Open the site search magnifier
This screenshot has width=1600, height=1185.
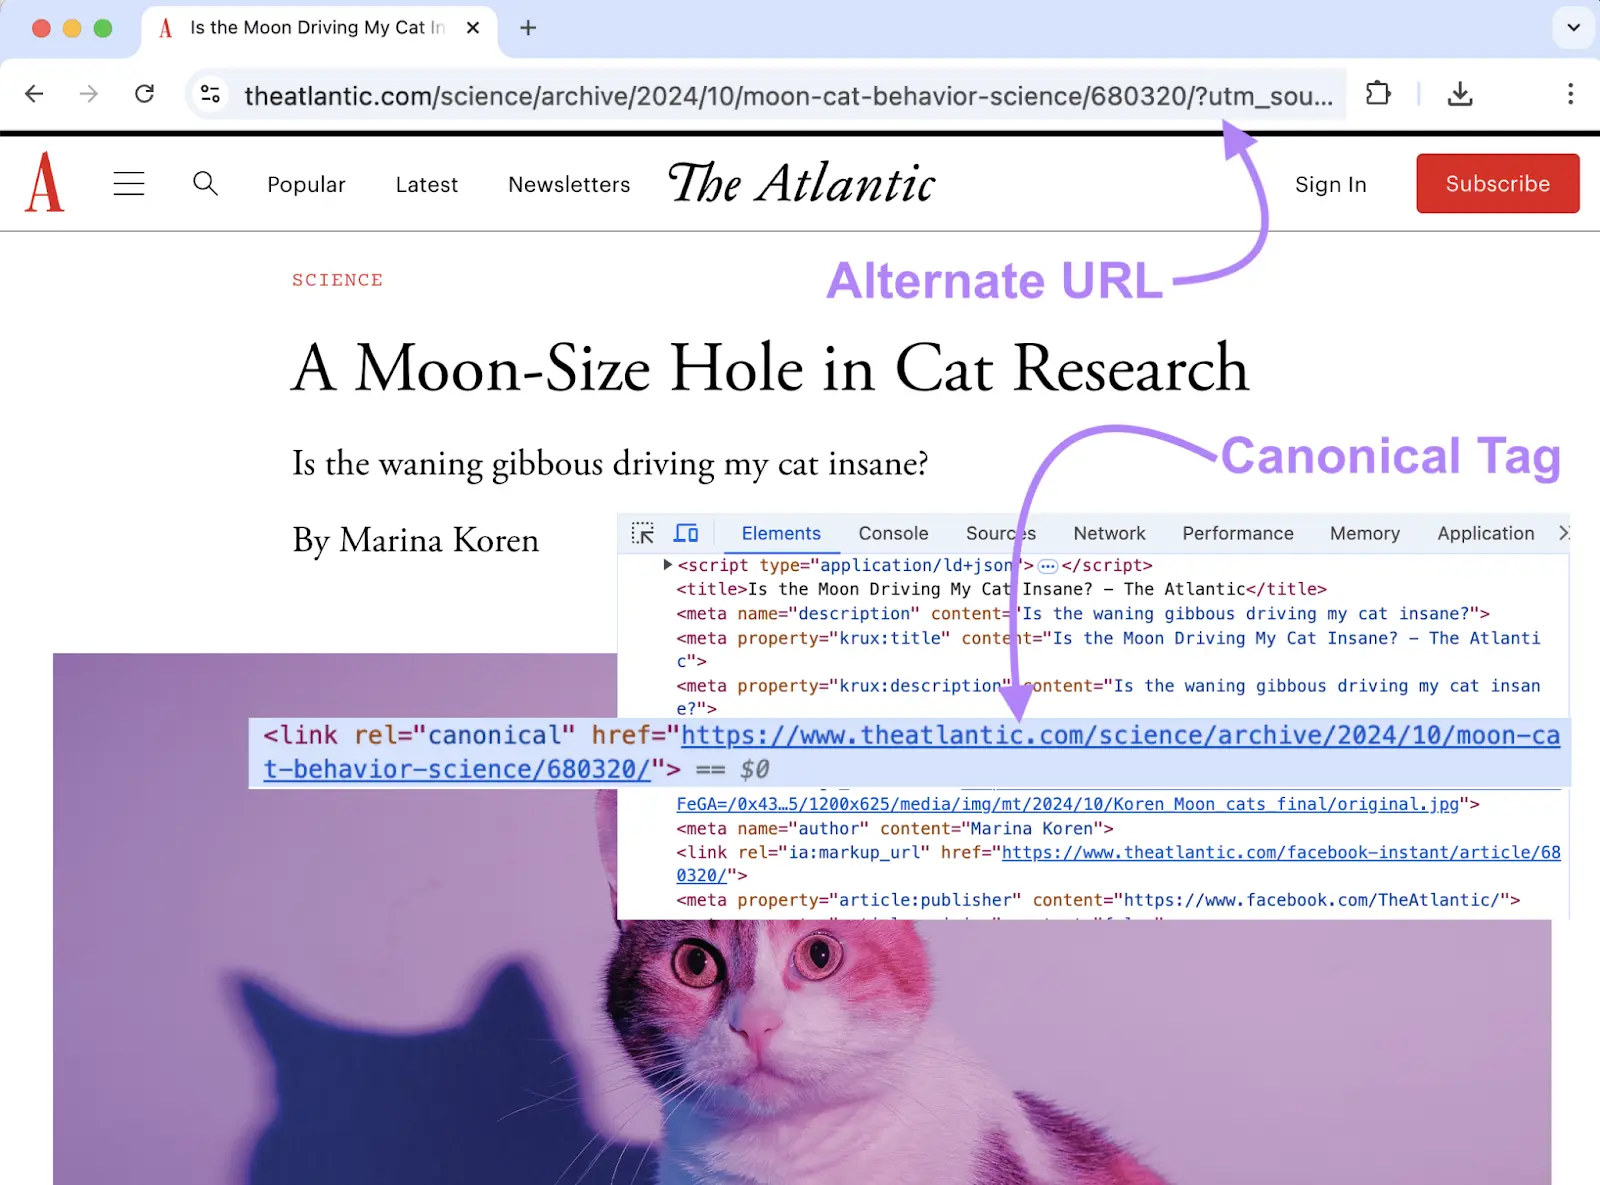point(205,183)
